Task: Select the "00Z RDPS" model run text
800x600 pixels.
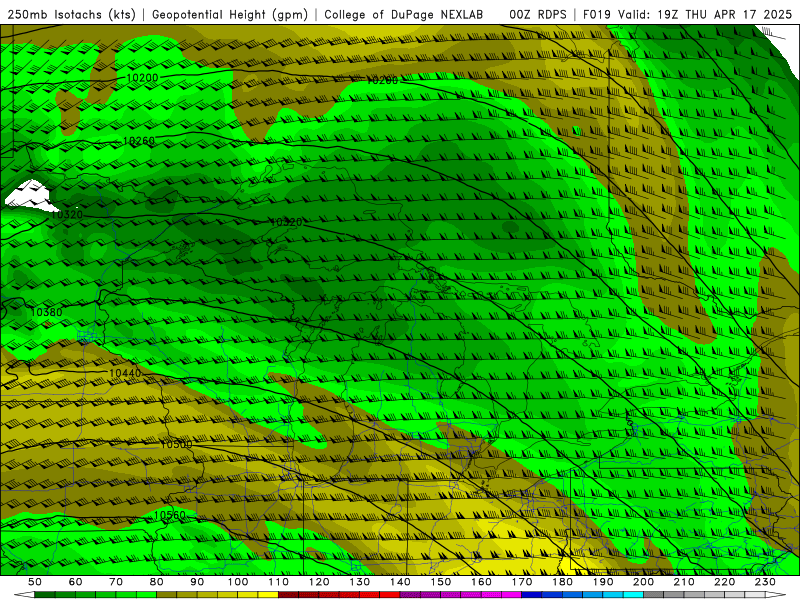Action: coord(538,15)
